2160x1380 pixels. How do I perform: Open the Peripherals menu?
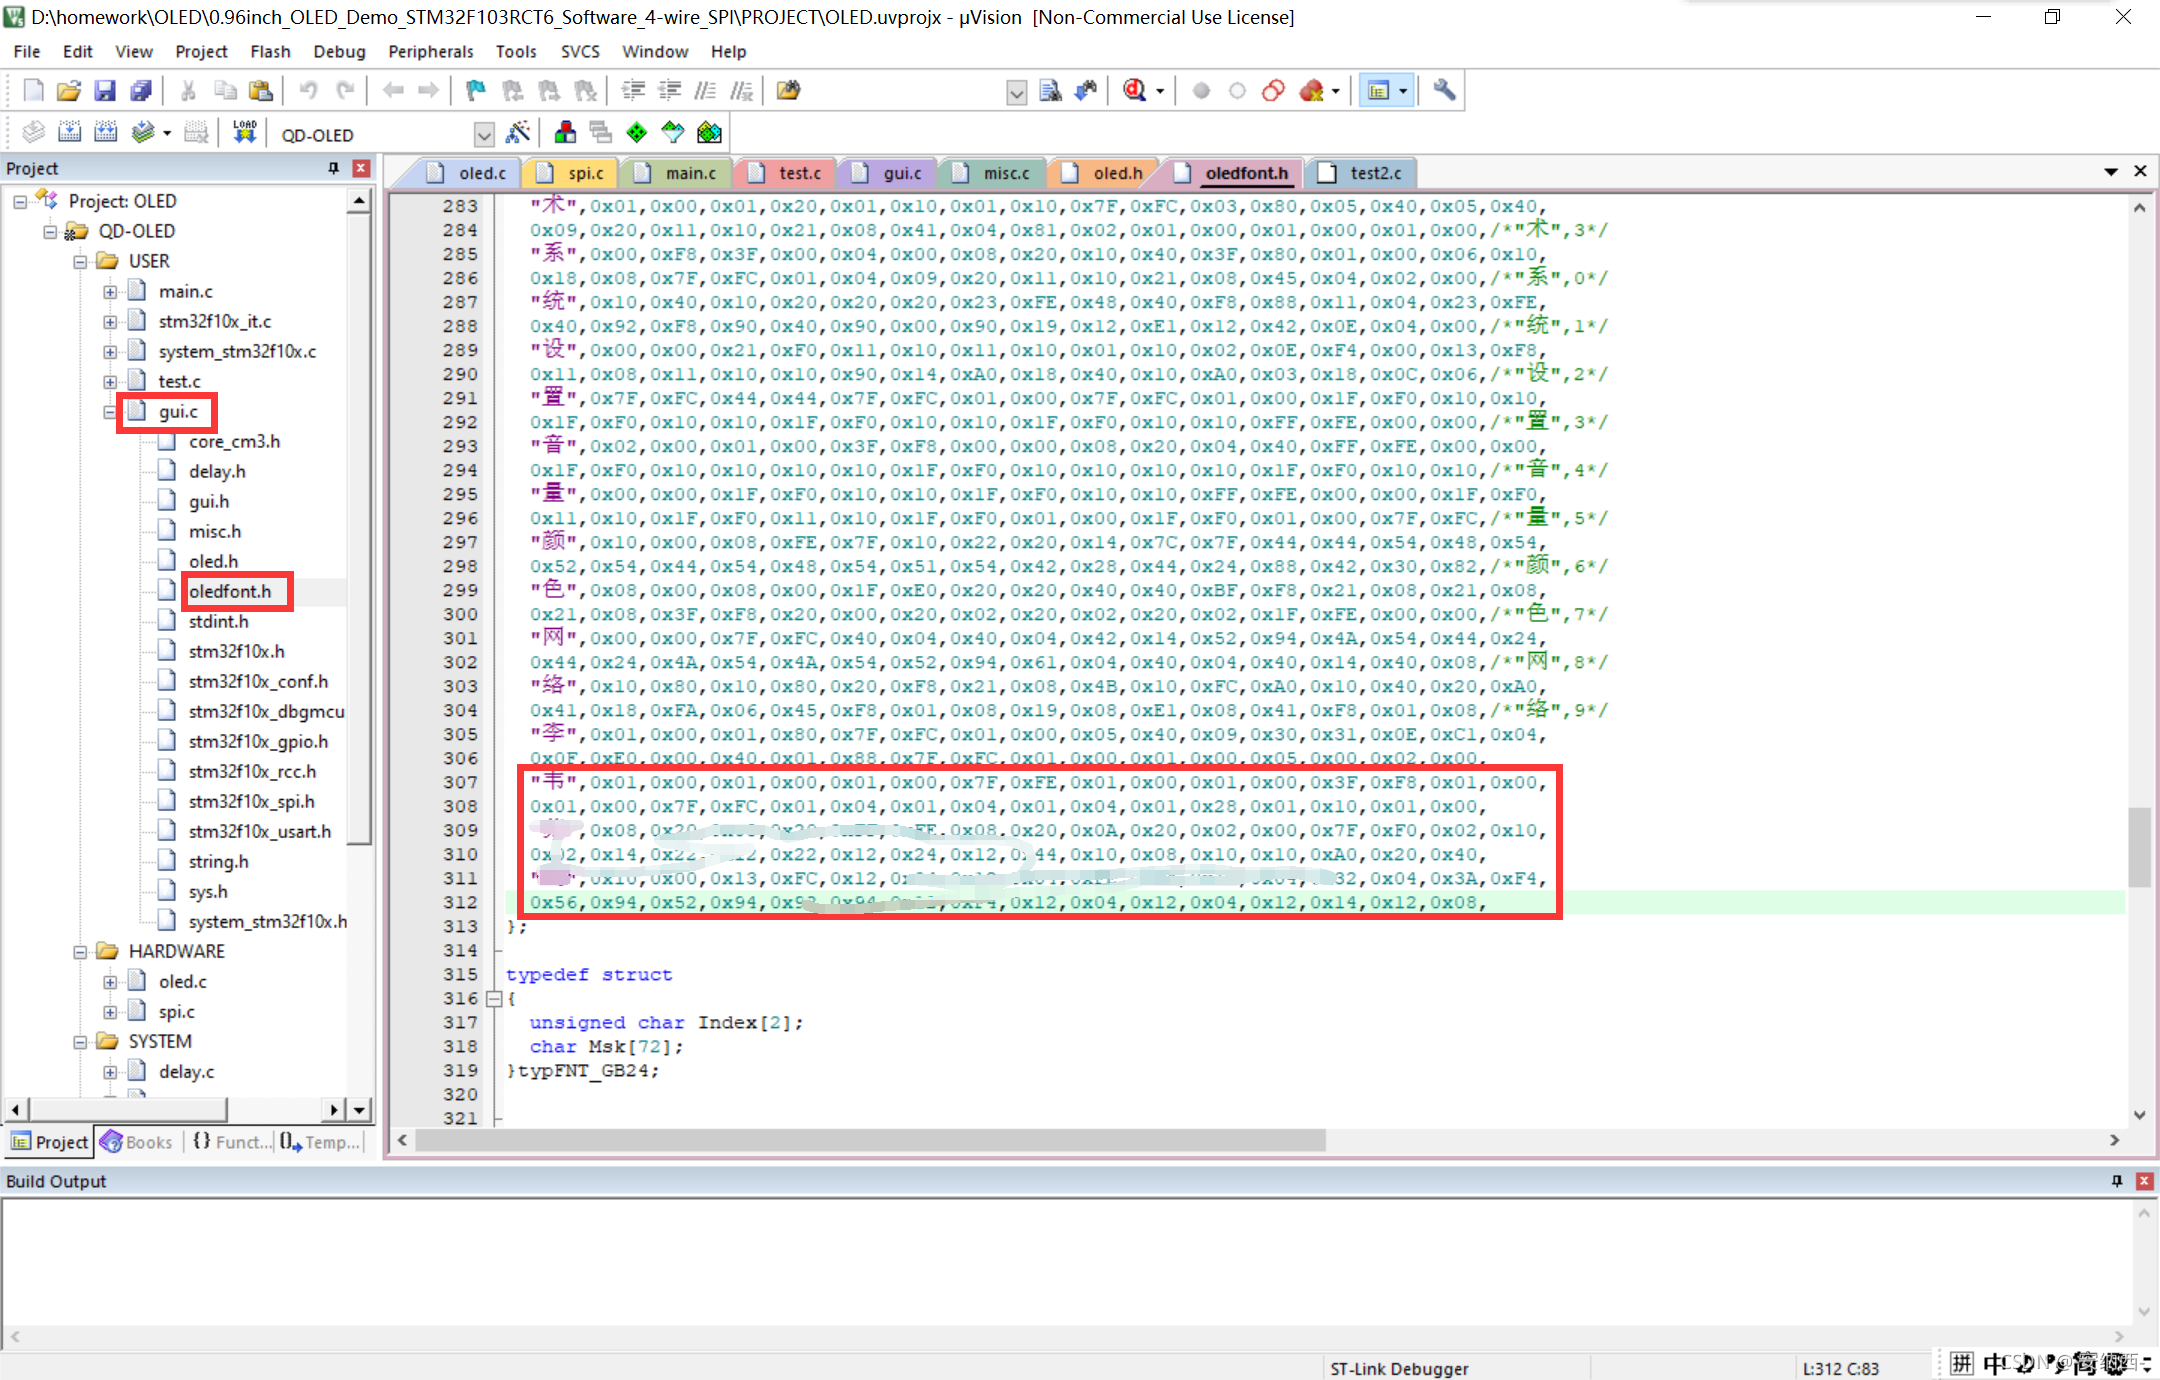pos(430,52)
